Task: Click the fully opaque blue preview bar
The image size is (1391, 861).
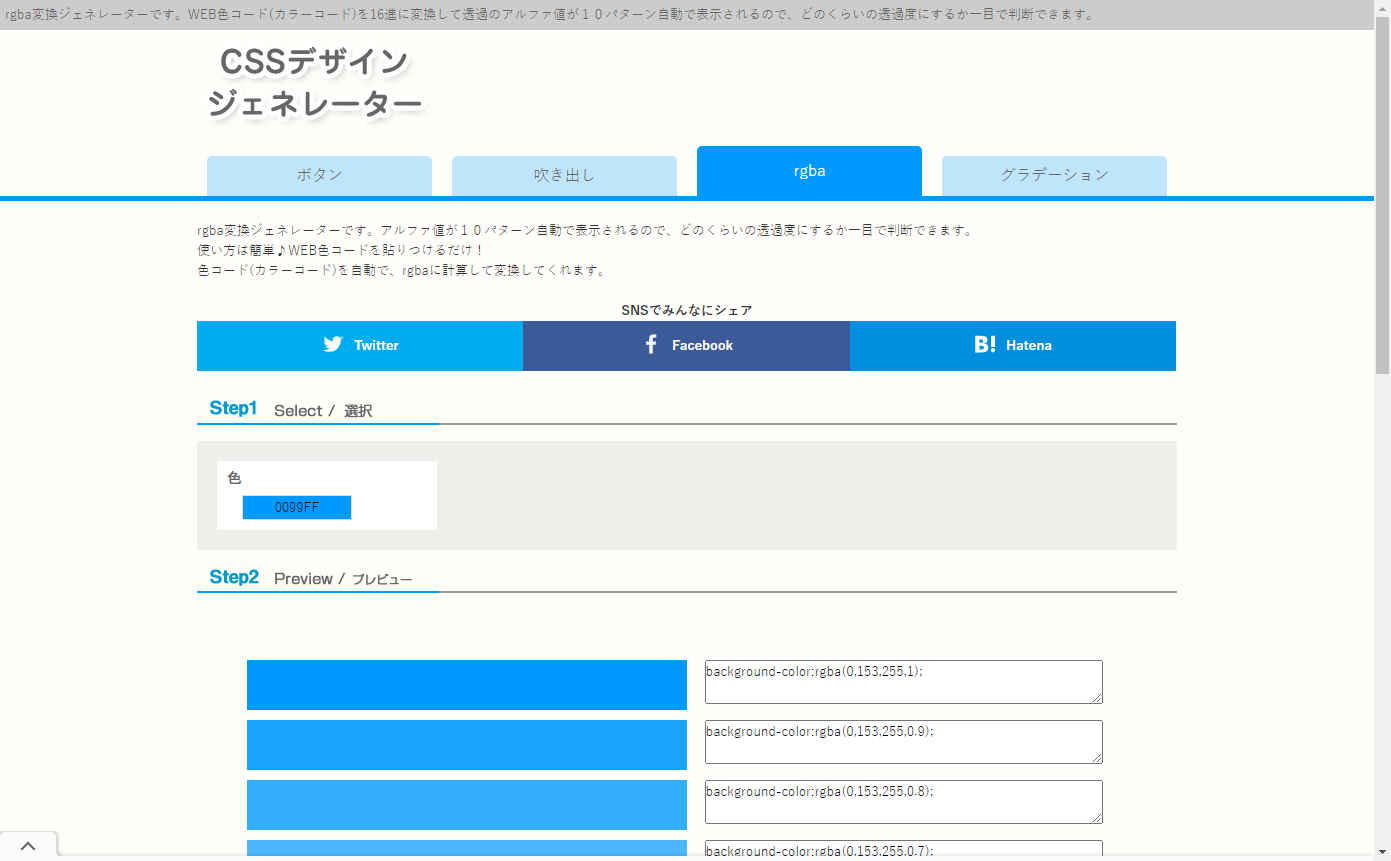Action: [x=466, y=685]
